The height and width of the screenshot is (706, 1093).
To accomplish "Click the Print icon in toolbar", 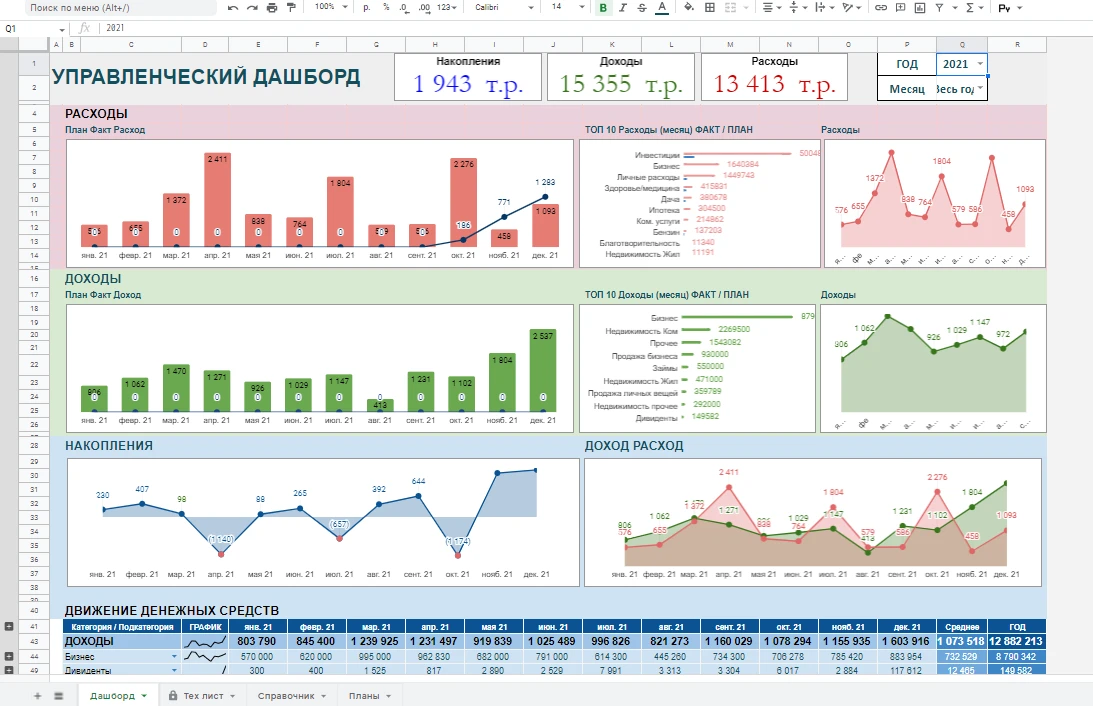I will pyautogui.click(x=271, y=8).
